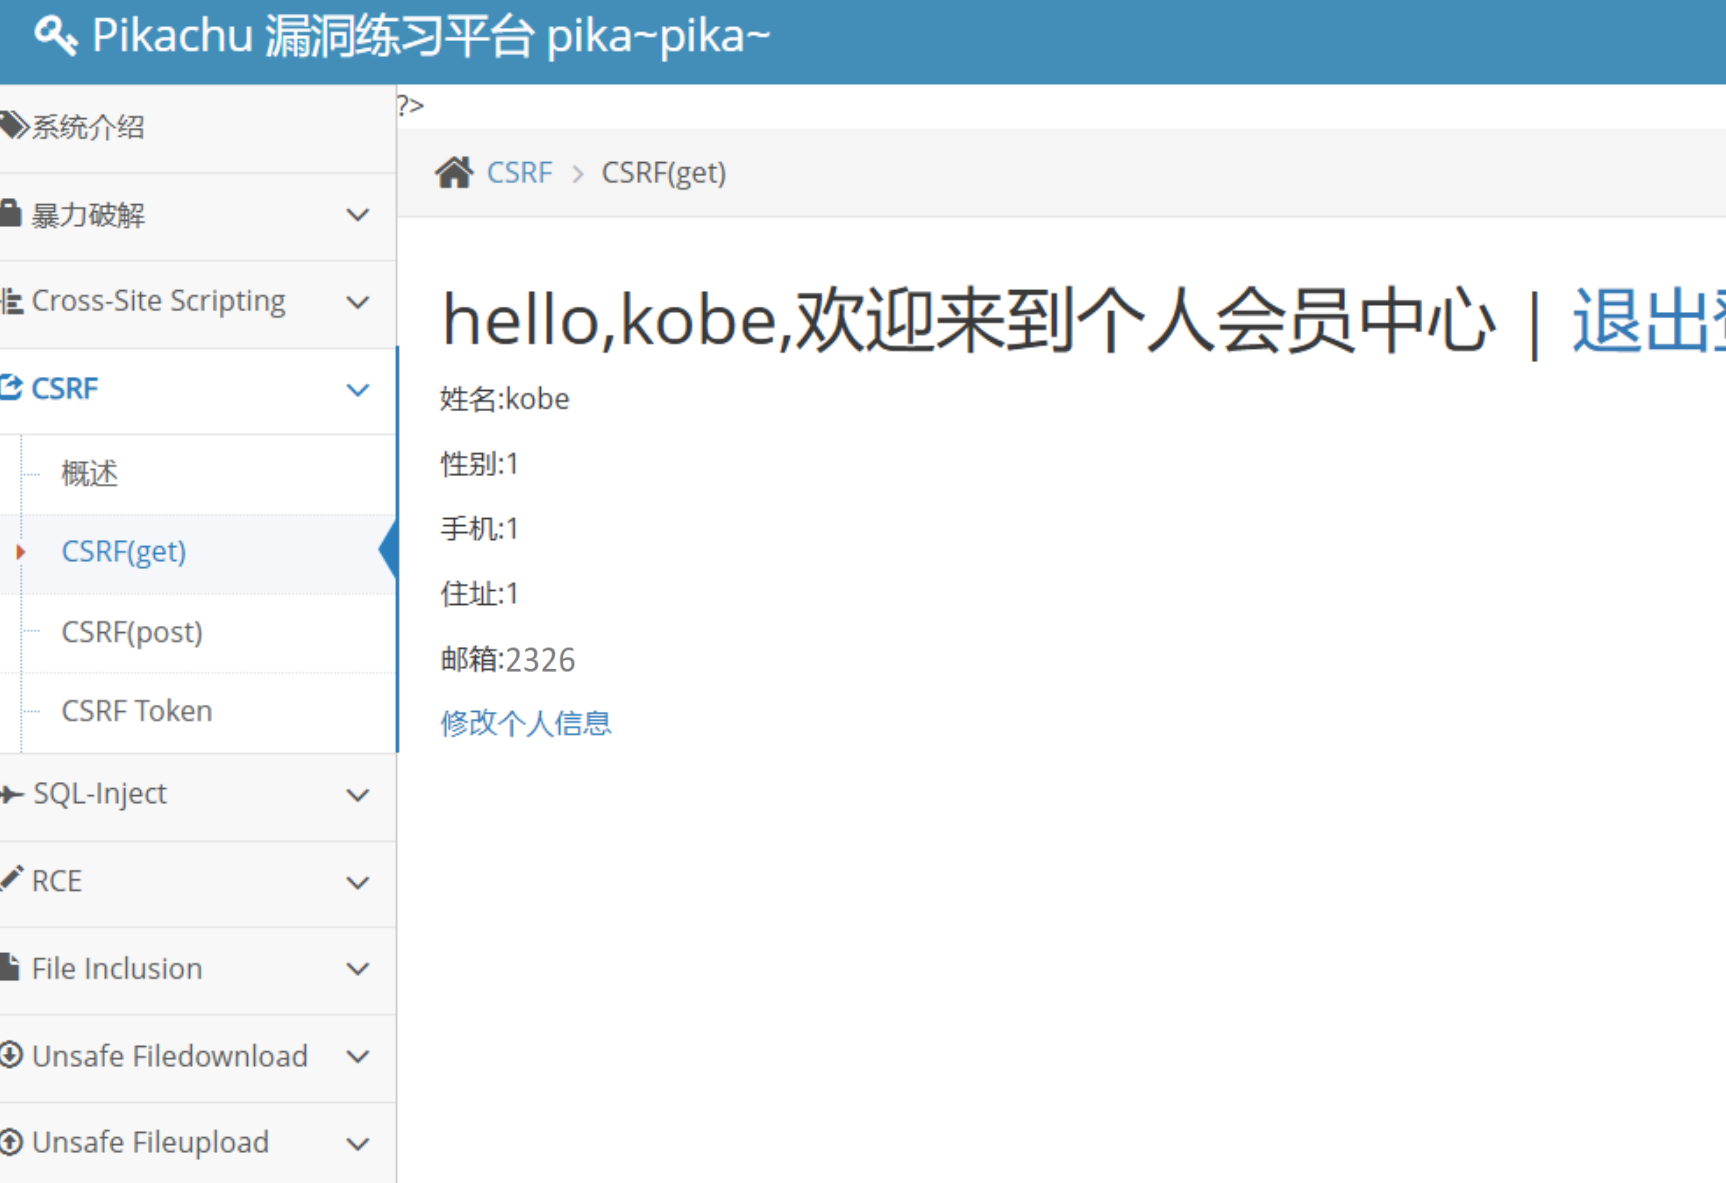
Task: Collapse the CSRF section chevron
Action: pyautogui.click(x=357, y=389)
